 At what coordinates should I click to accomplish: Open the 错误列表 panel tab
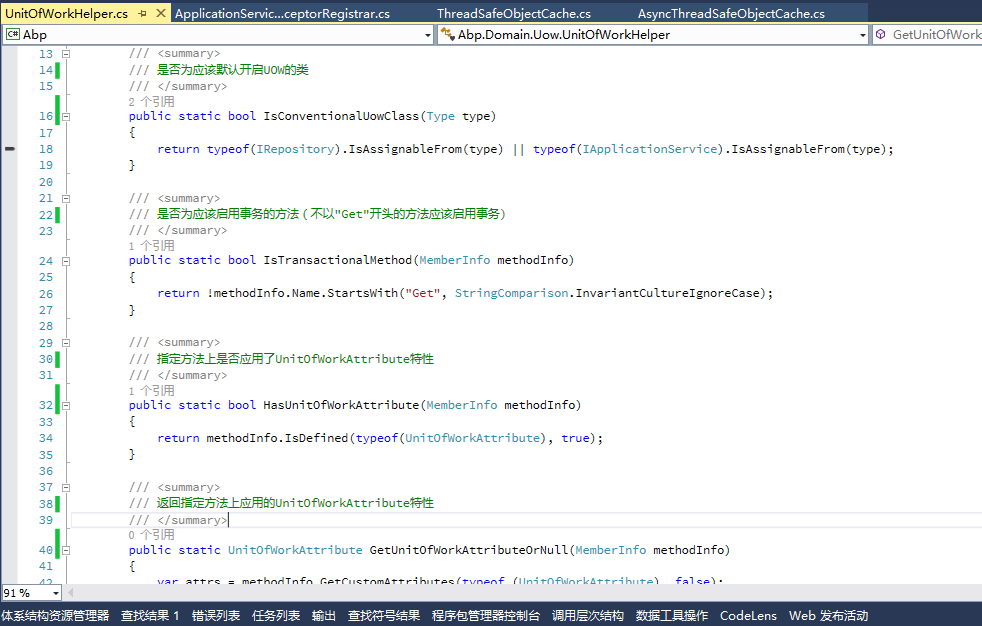(215, 616)
